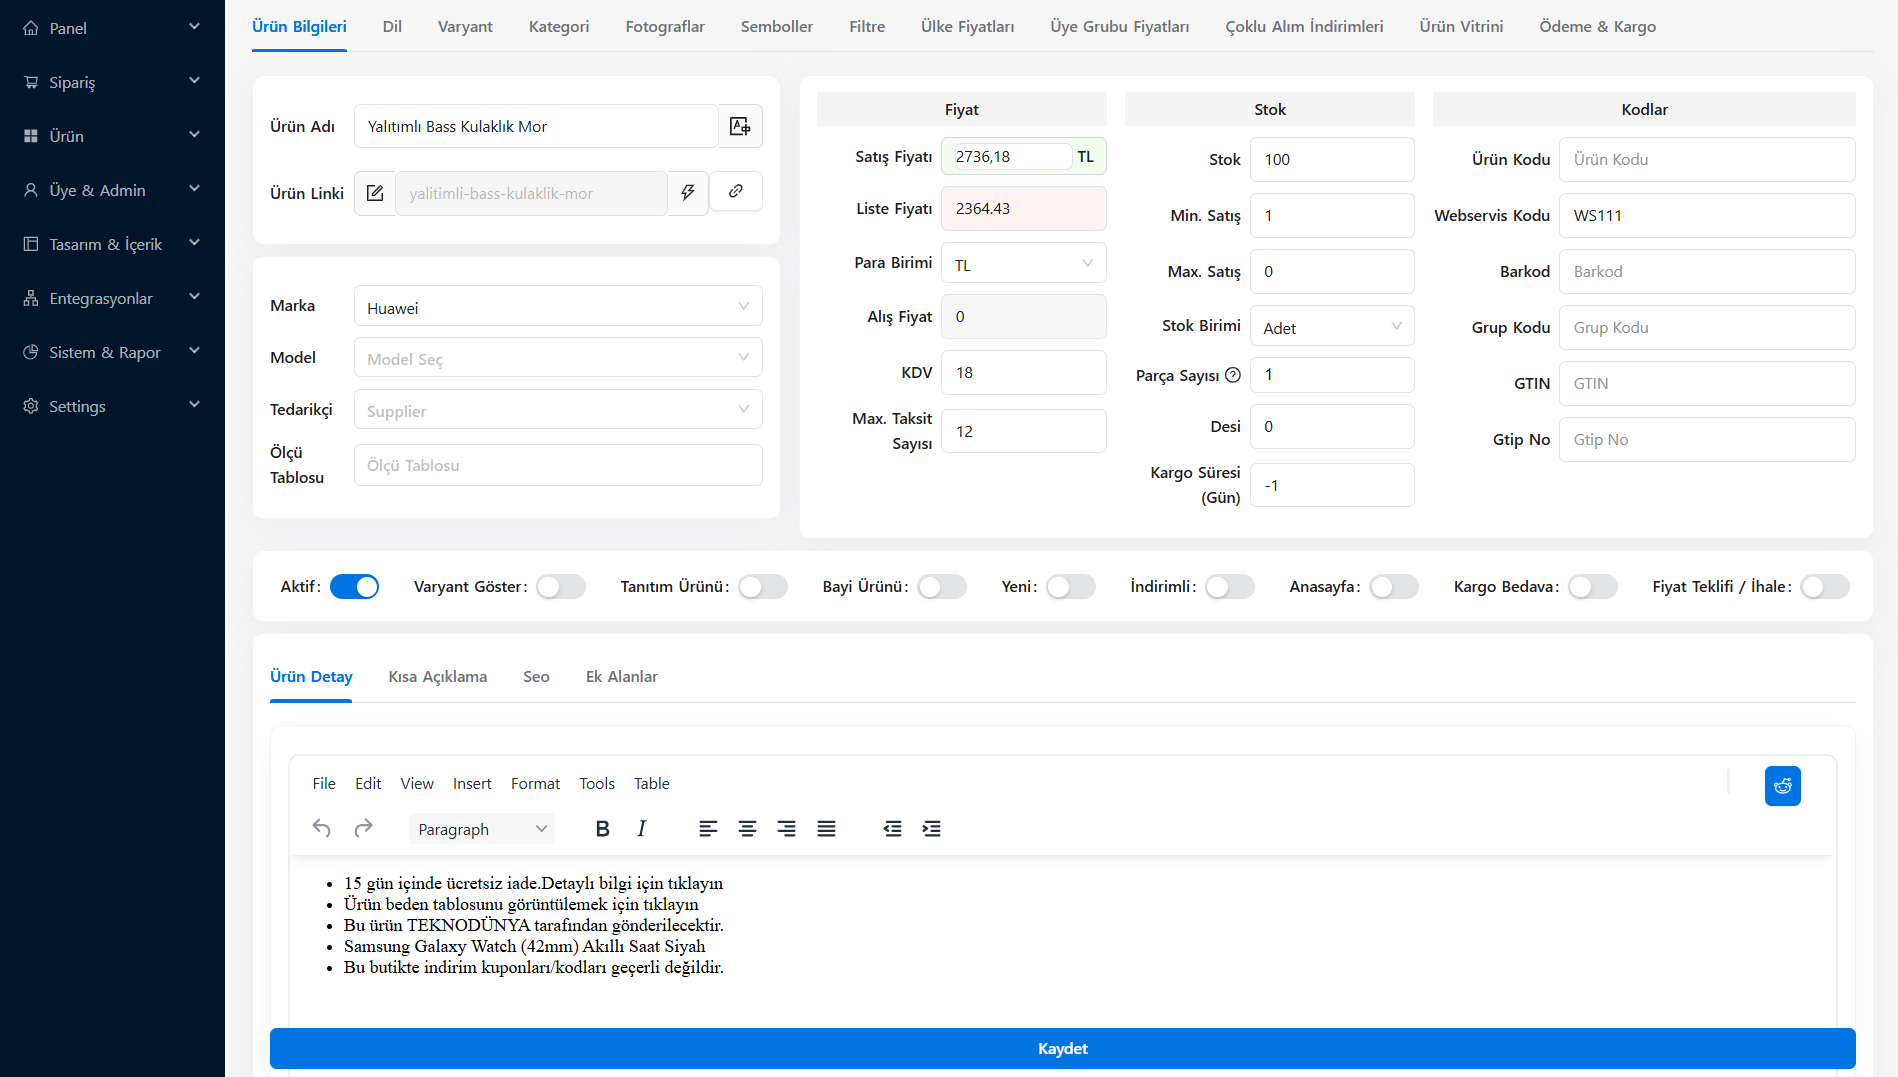Switch to the Kategori tab
Viewport: 1898px width, 1077px height.
[559, 27]
